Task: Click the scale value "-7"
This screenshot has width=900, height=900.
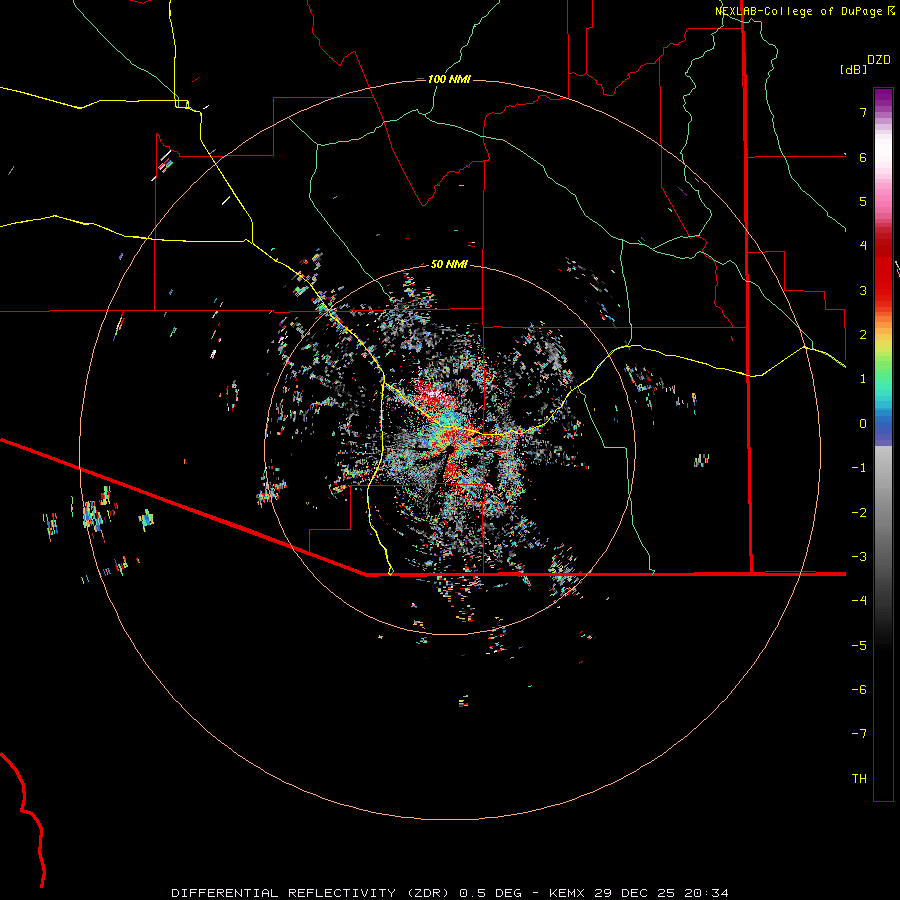Action: click(x=859, y=734)
